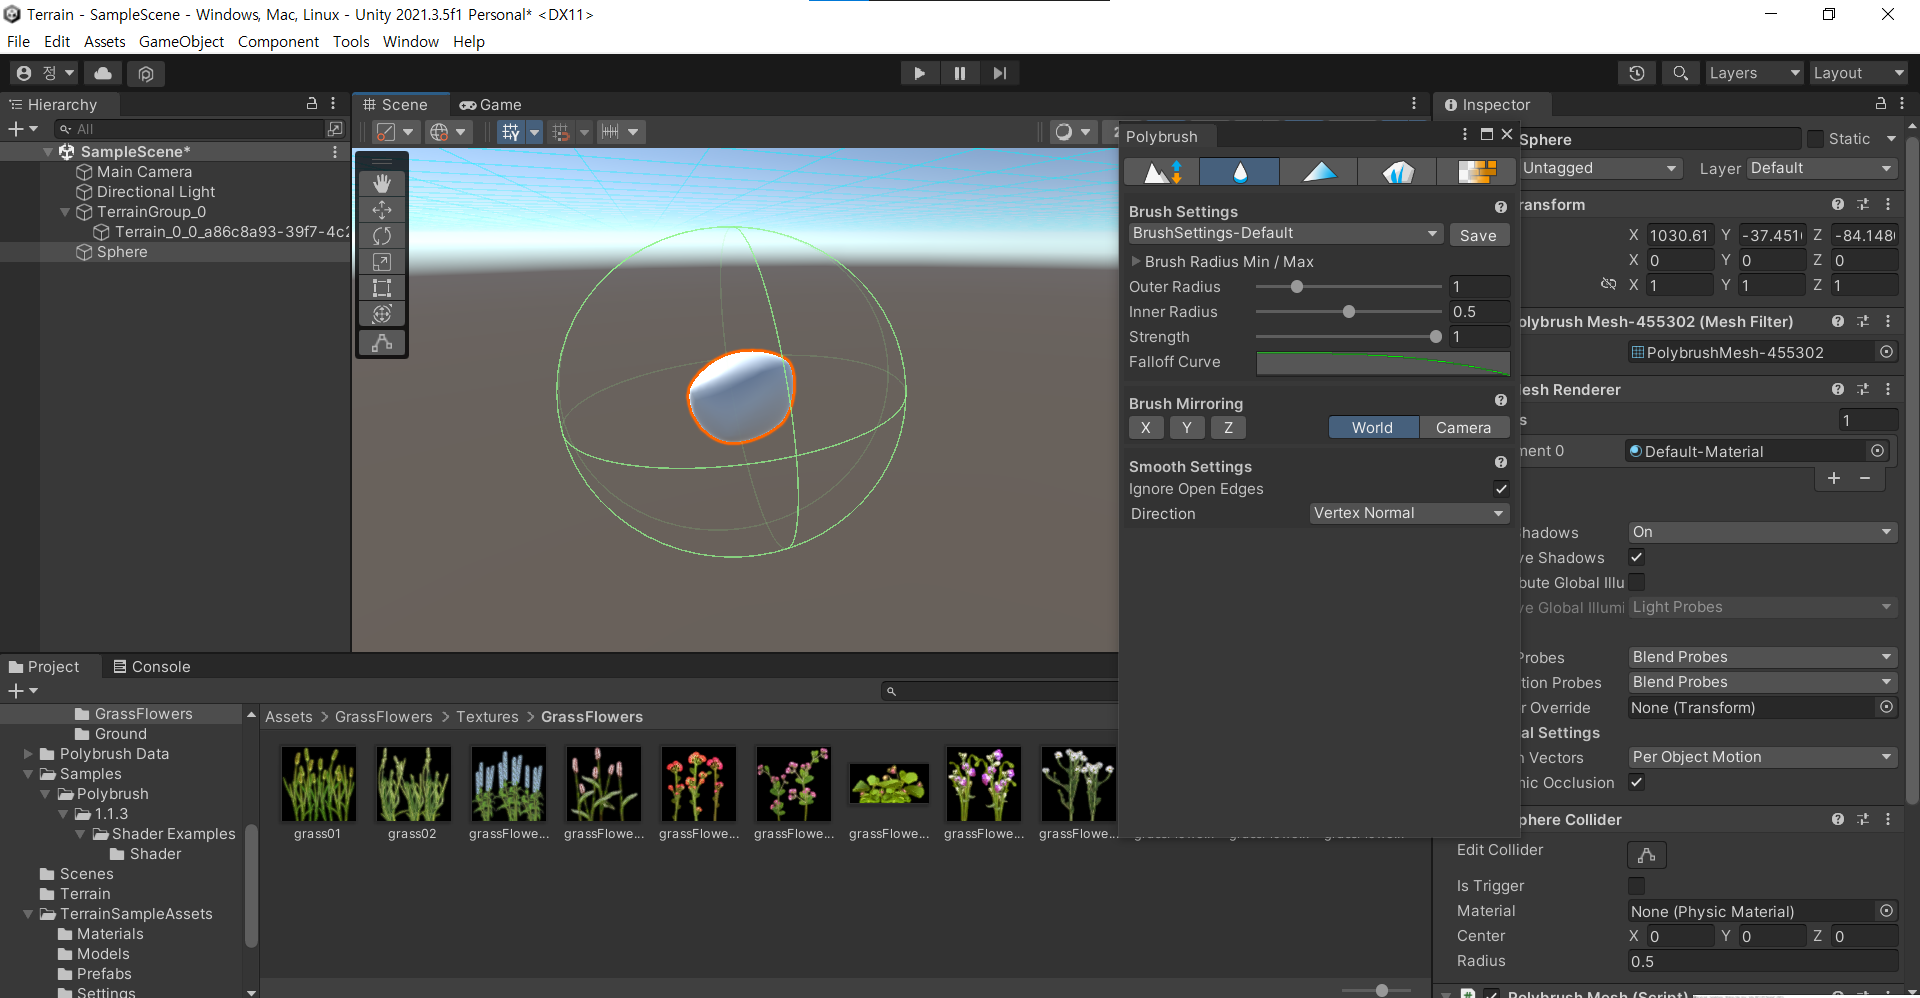
Task: Open the global search magnifier
Action: click(x=1680, y=73)
